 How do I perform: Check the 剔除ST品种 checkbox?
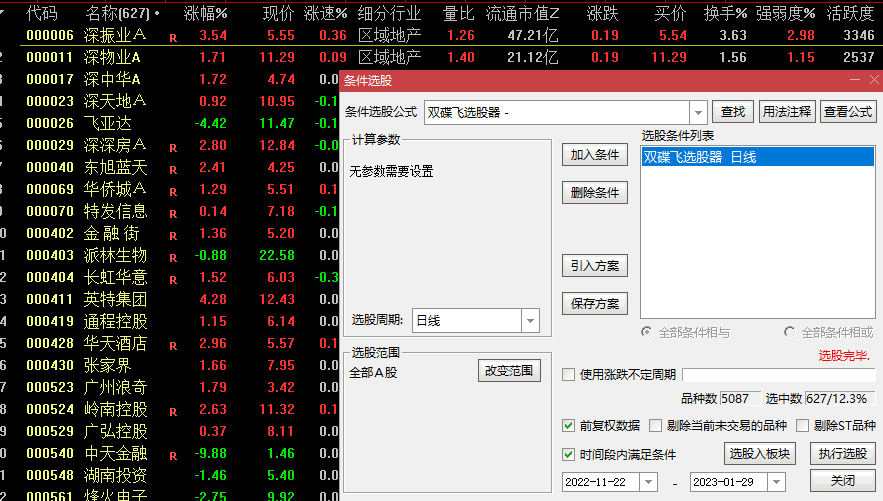[802, 426]
